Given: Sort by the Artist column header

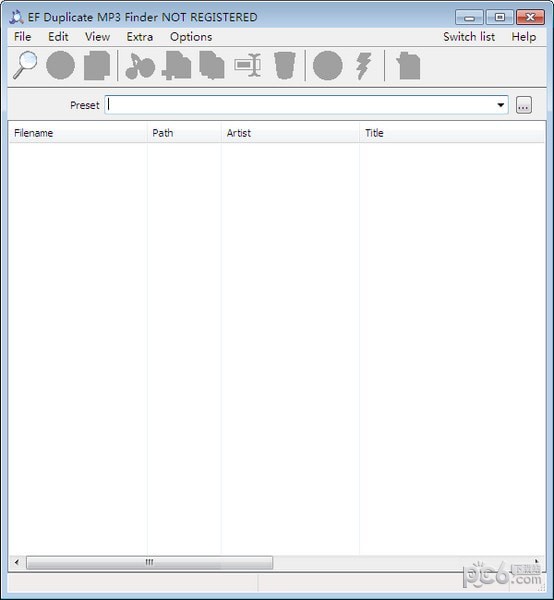Looking at the screenshot, I should point(290,133).
